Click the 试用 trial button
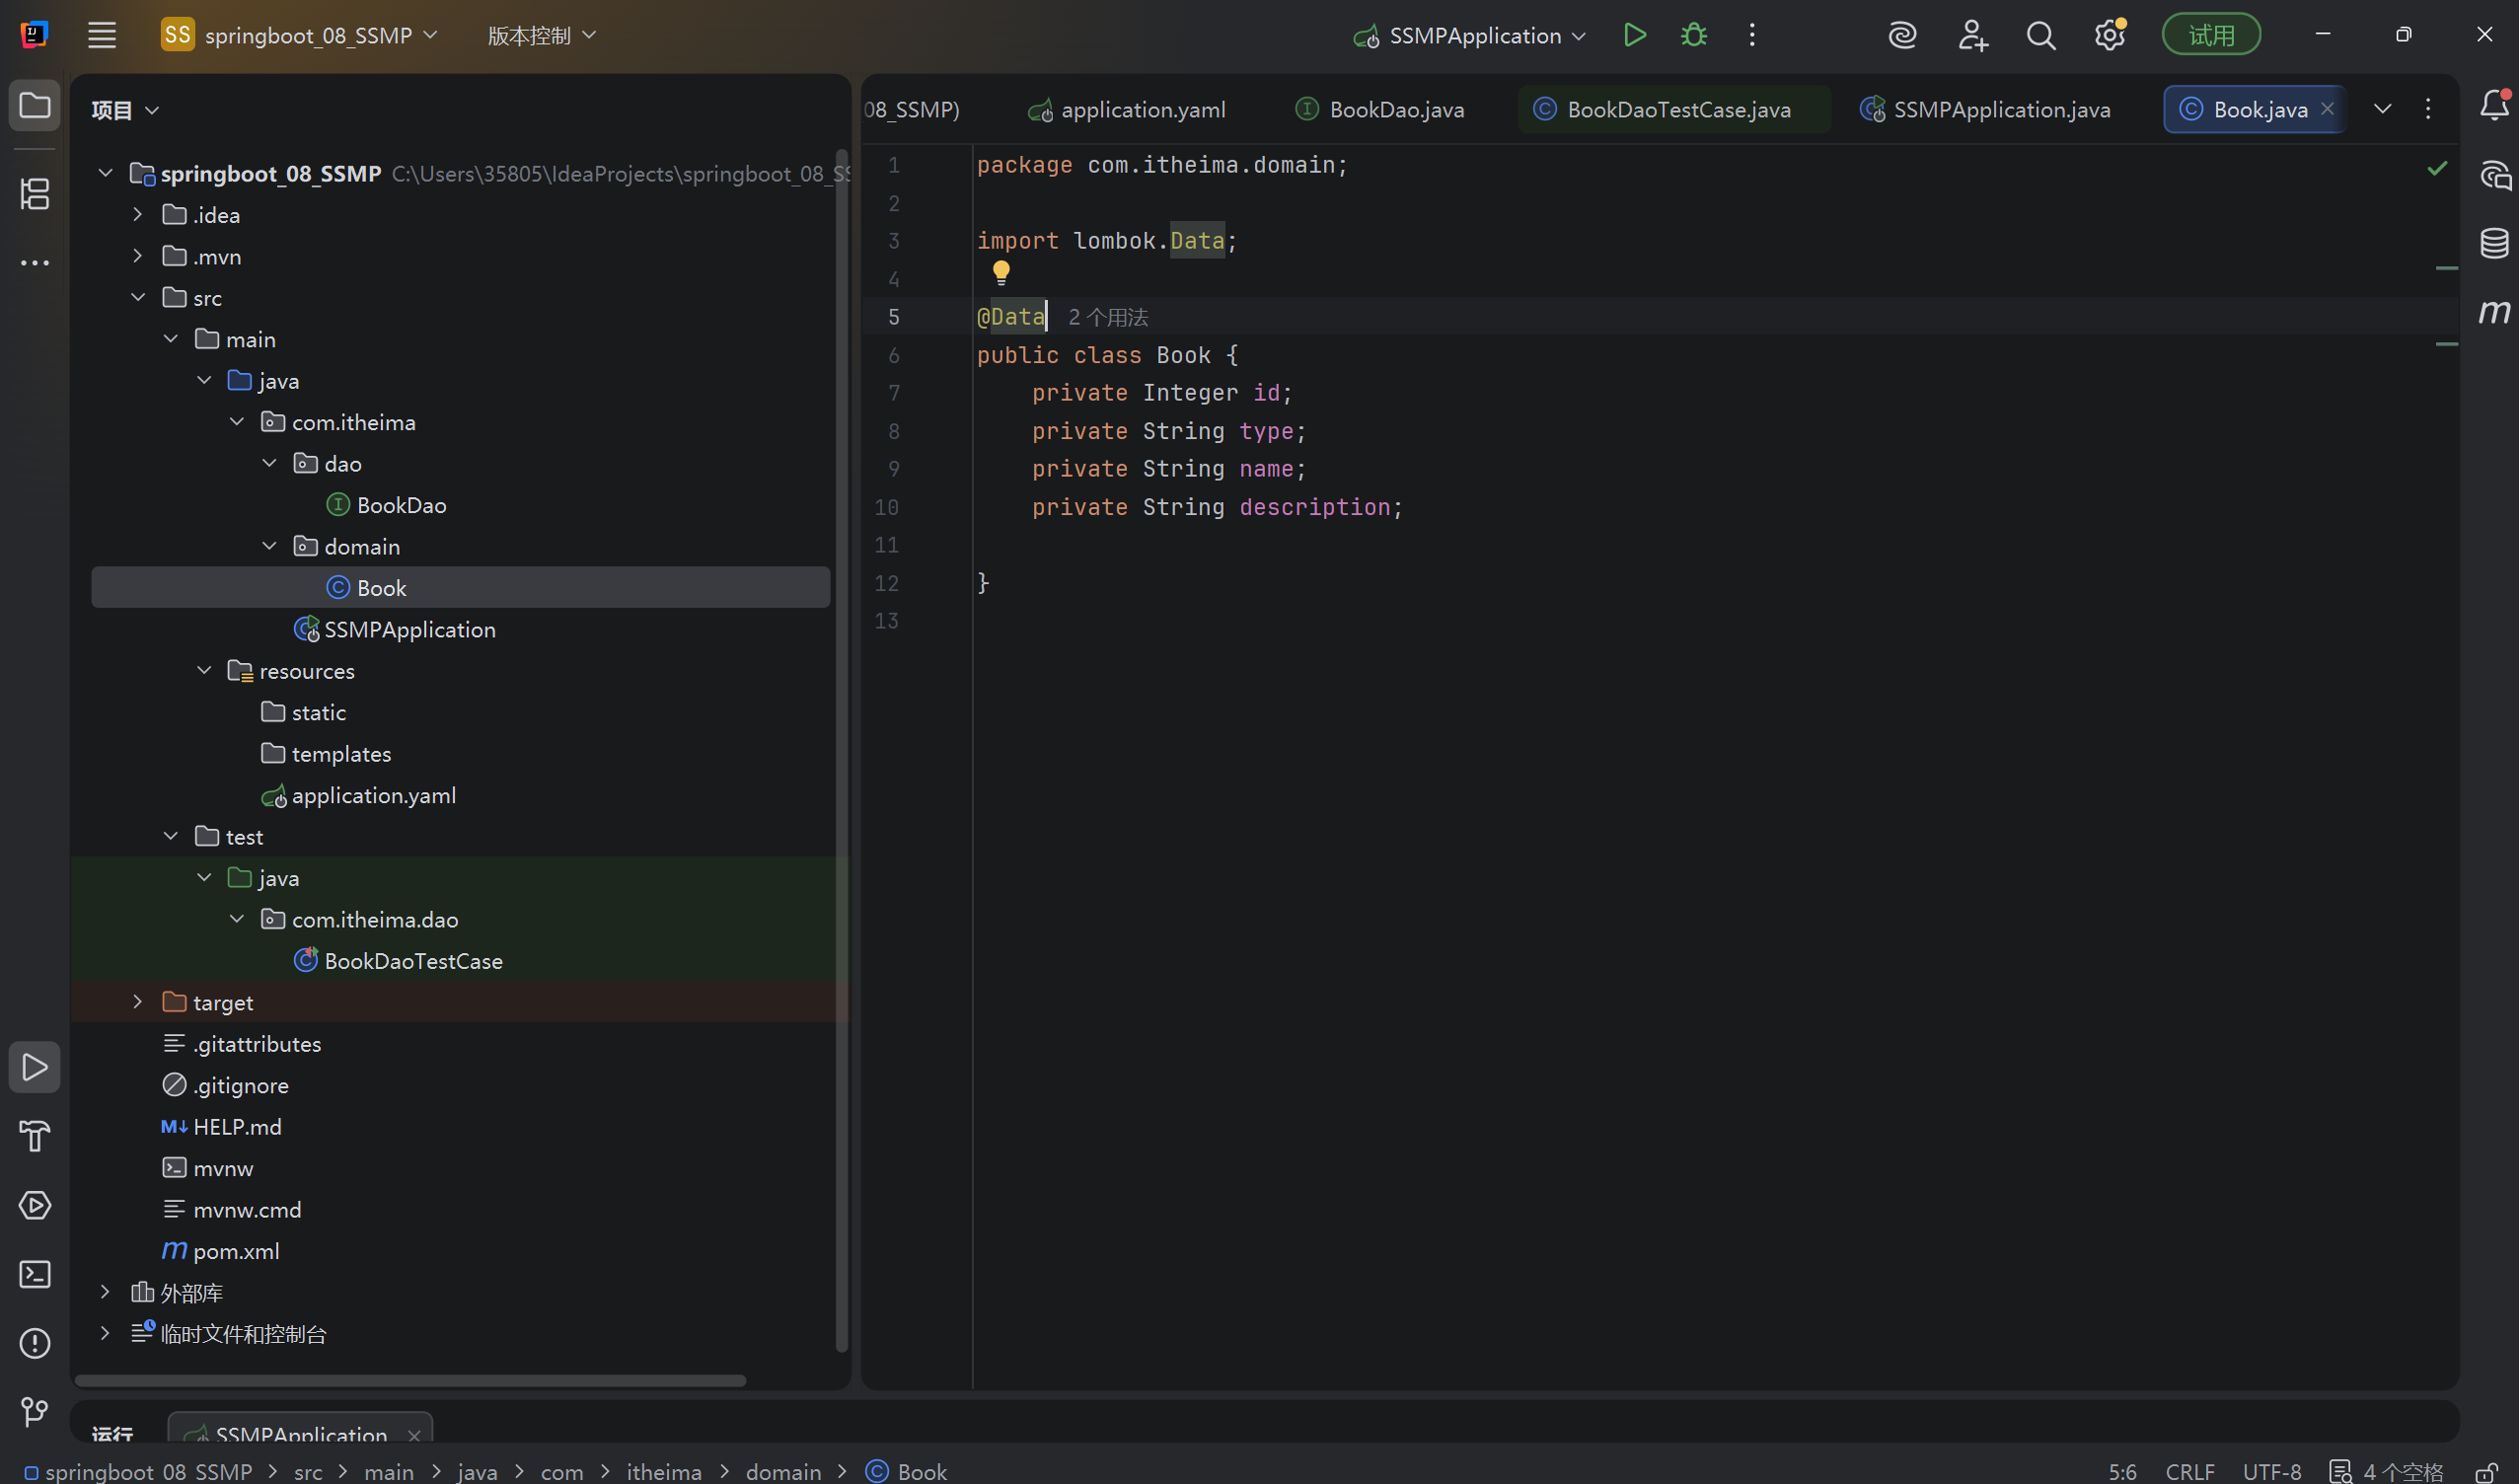Screen dimensions: 2519x1484 pyautogui.click(x=2210, y=35)
